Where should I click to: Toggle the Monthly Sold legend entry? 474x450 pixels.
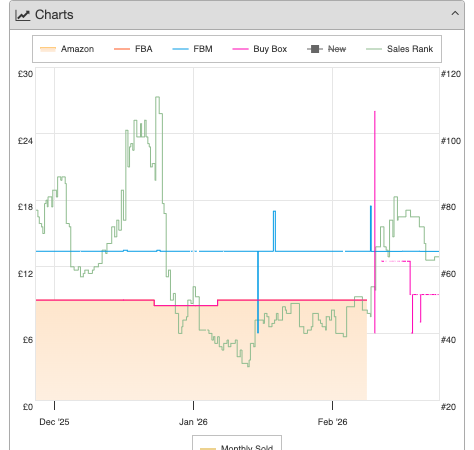(x=237, y=447)
